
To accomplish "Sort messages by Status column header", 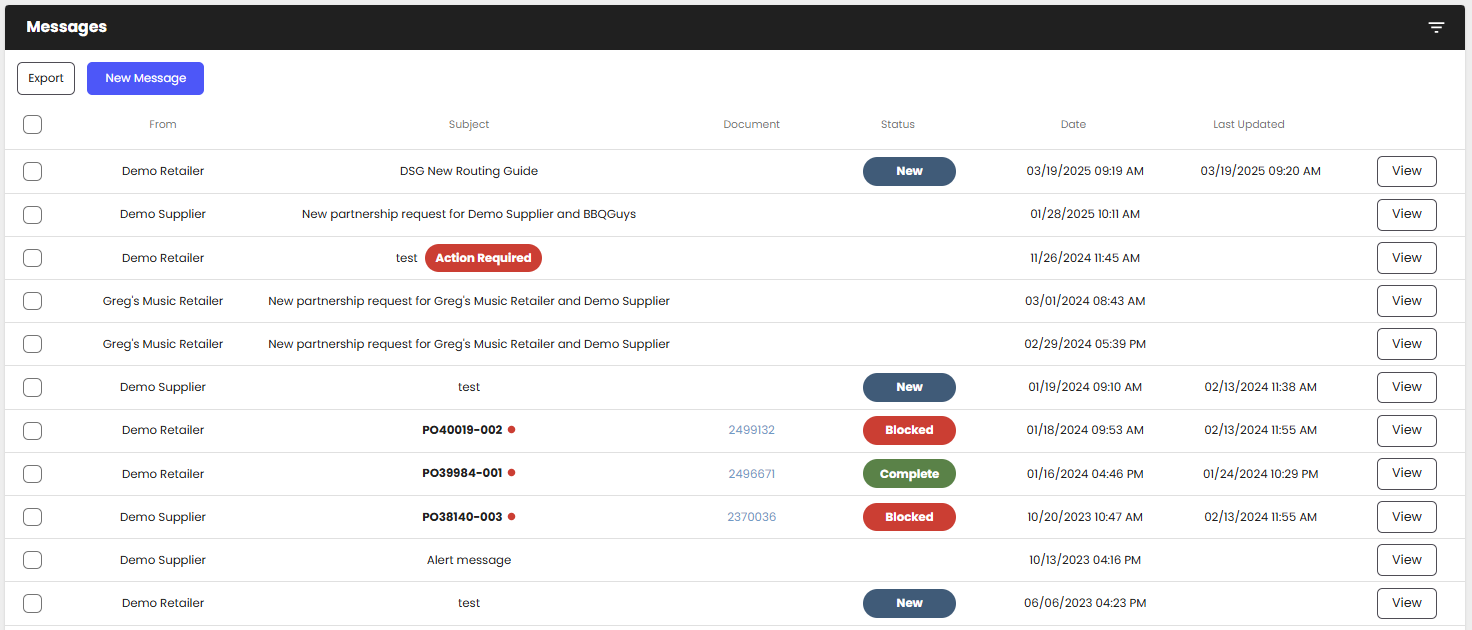I will click(x=897, y=124).
